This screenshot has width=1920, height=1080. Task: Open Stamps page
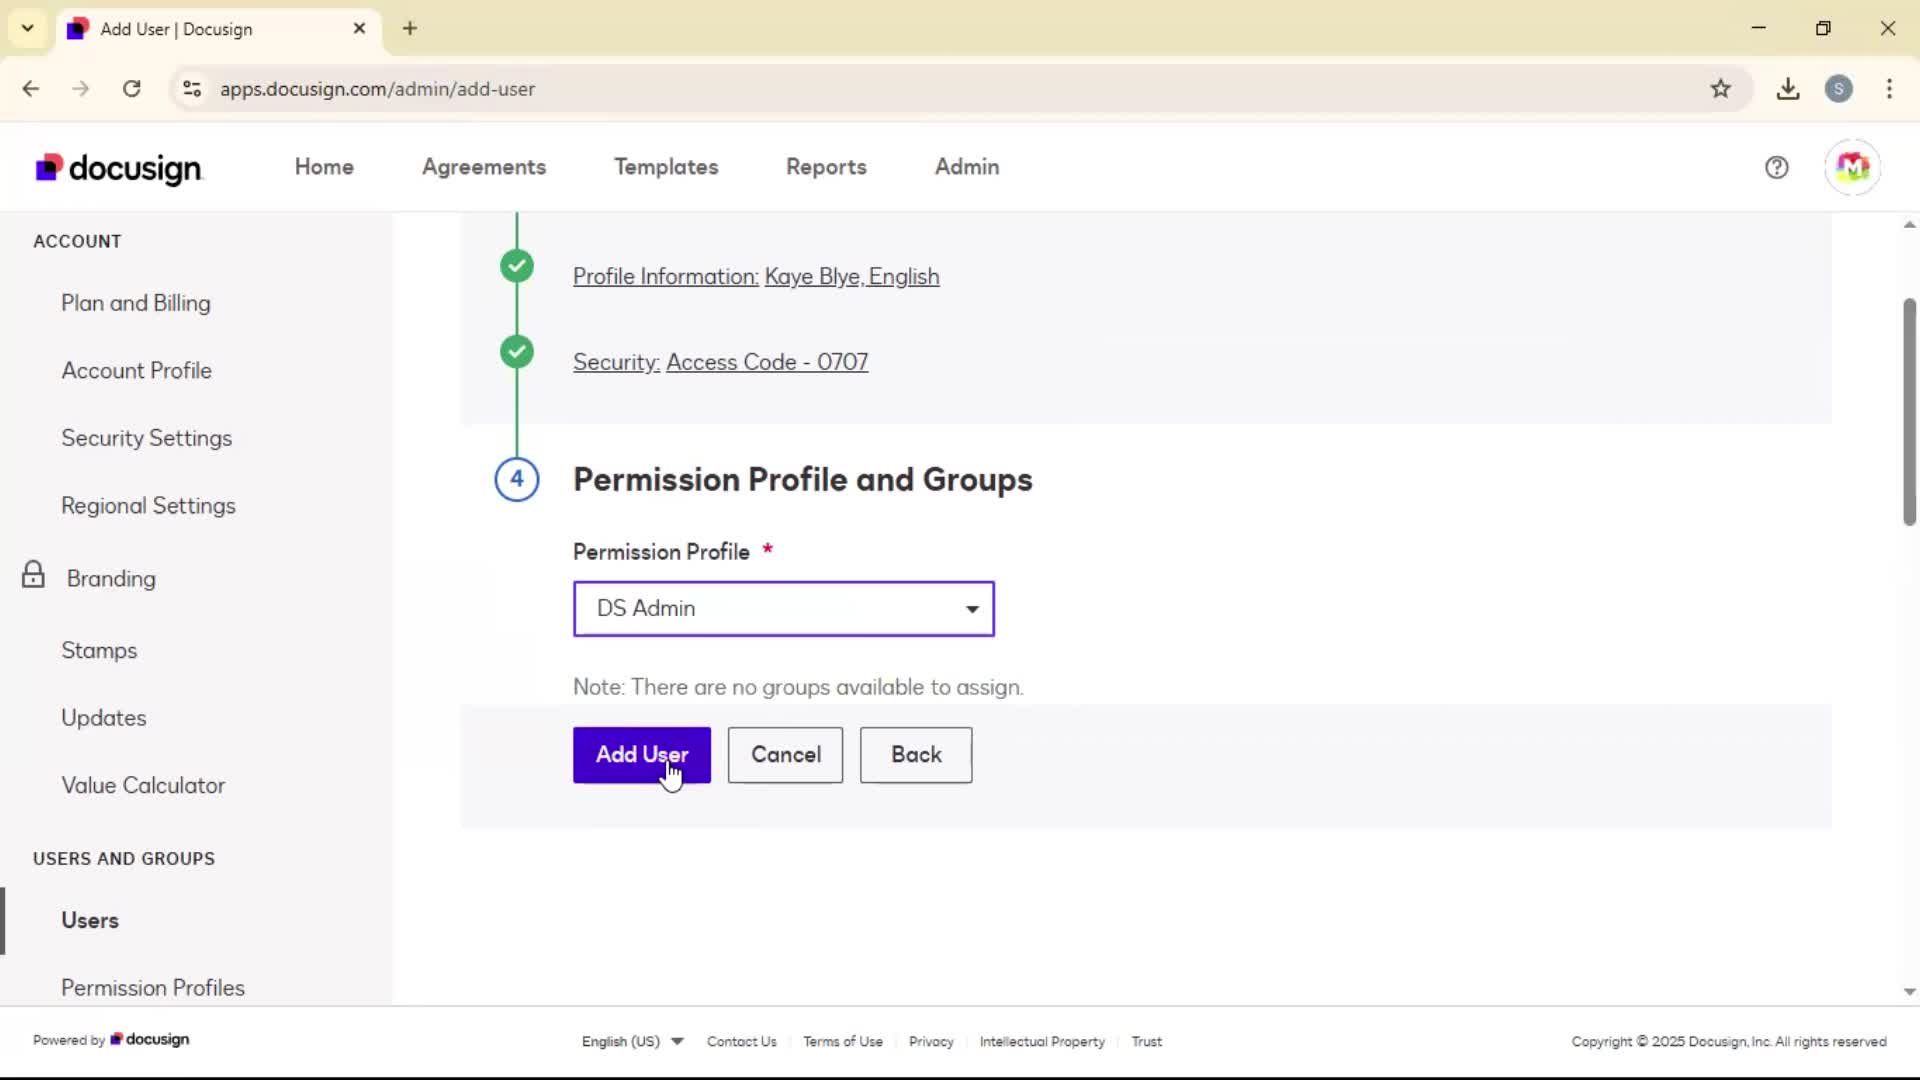(x=99, y=651)
